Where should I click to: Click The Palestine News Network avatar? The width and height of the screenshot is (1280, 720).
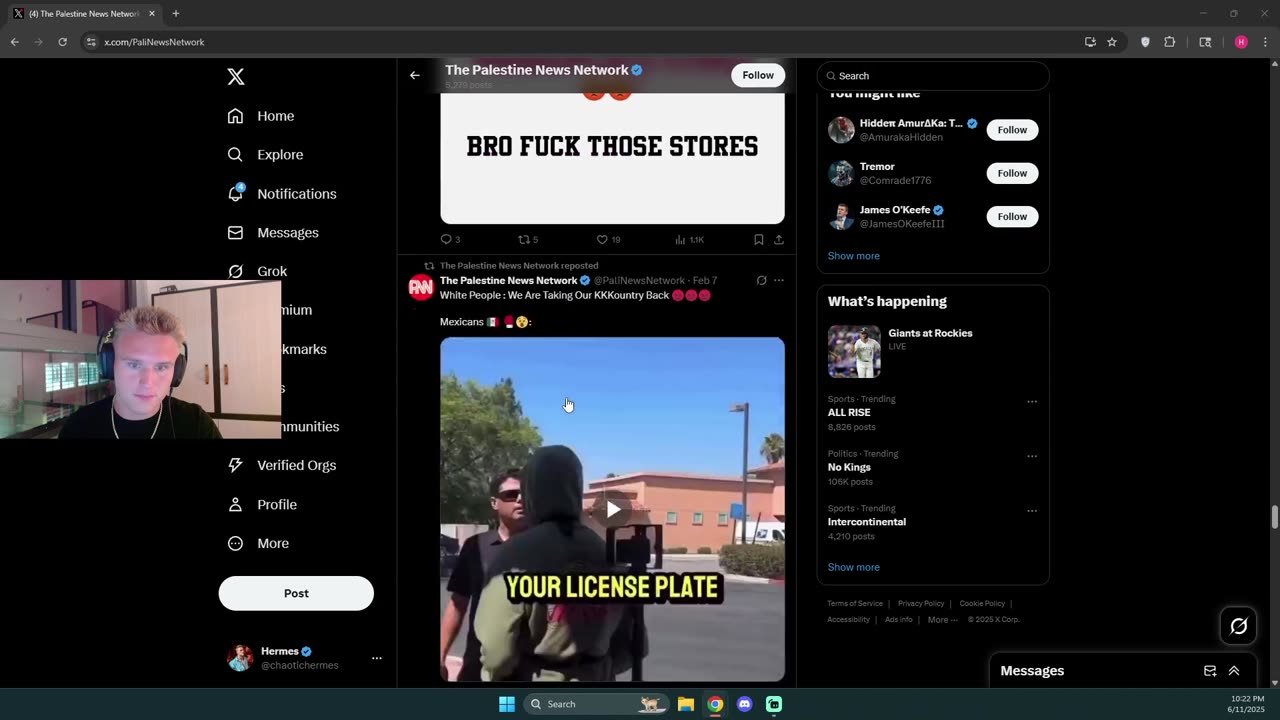pyautogui.click(x=421, y=288)
